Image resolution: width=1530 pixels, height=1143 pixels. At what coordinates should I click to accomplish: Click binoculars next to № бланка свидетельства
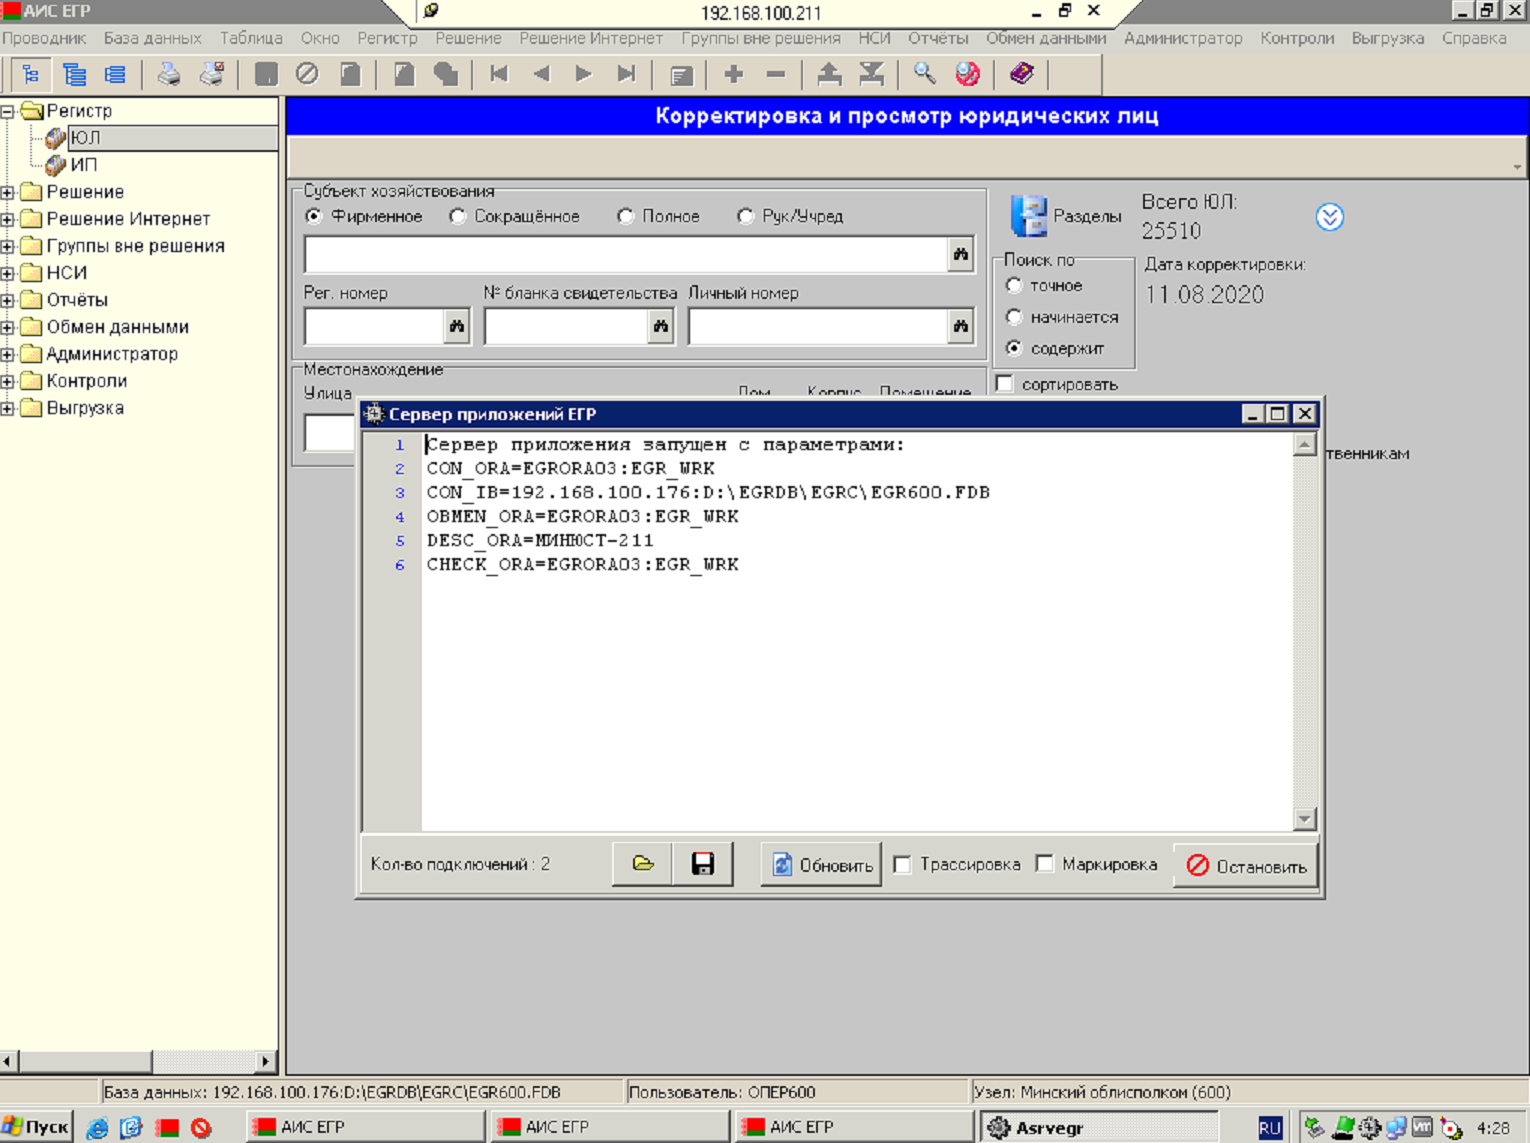(x=660, y=326)
